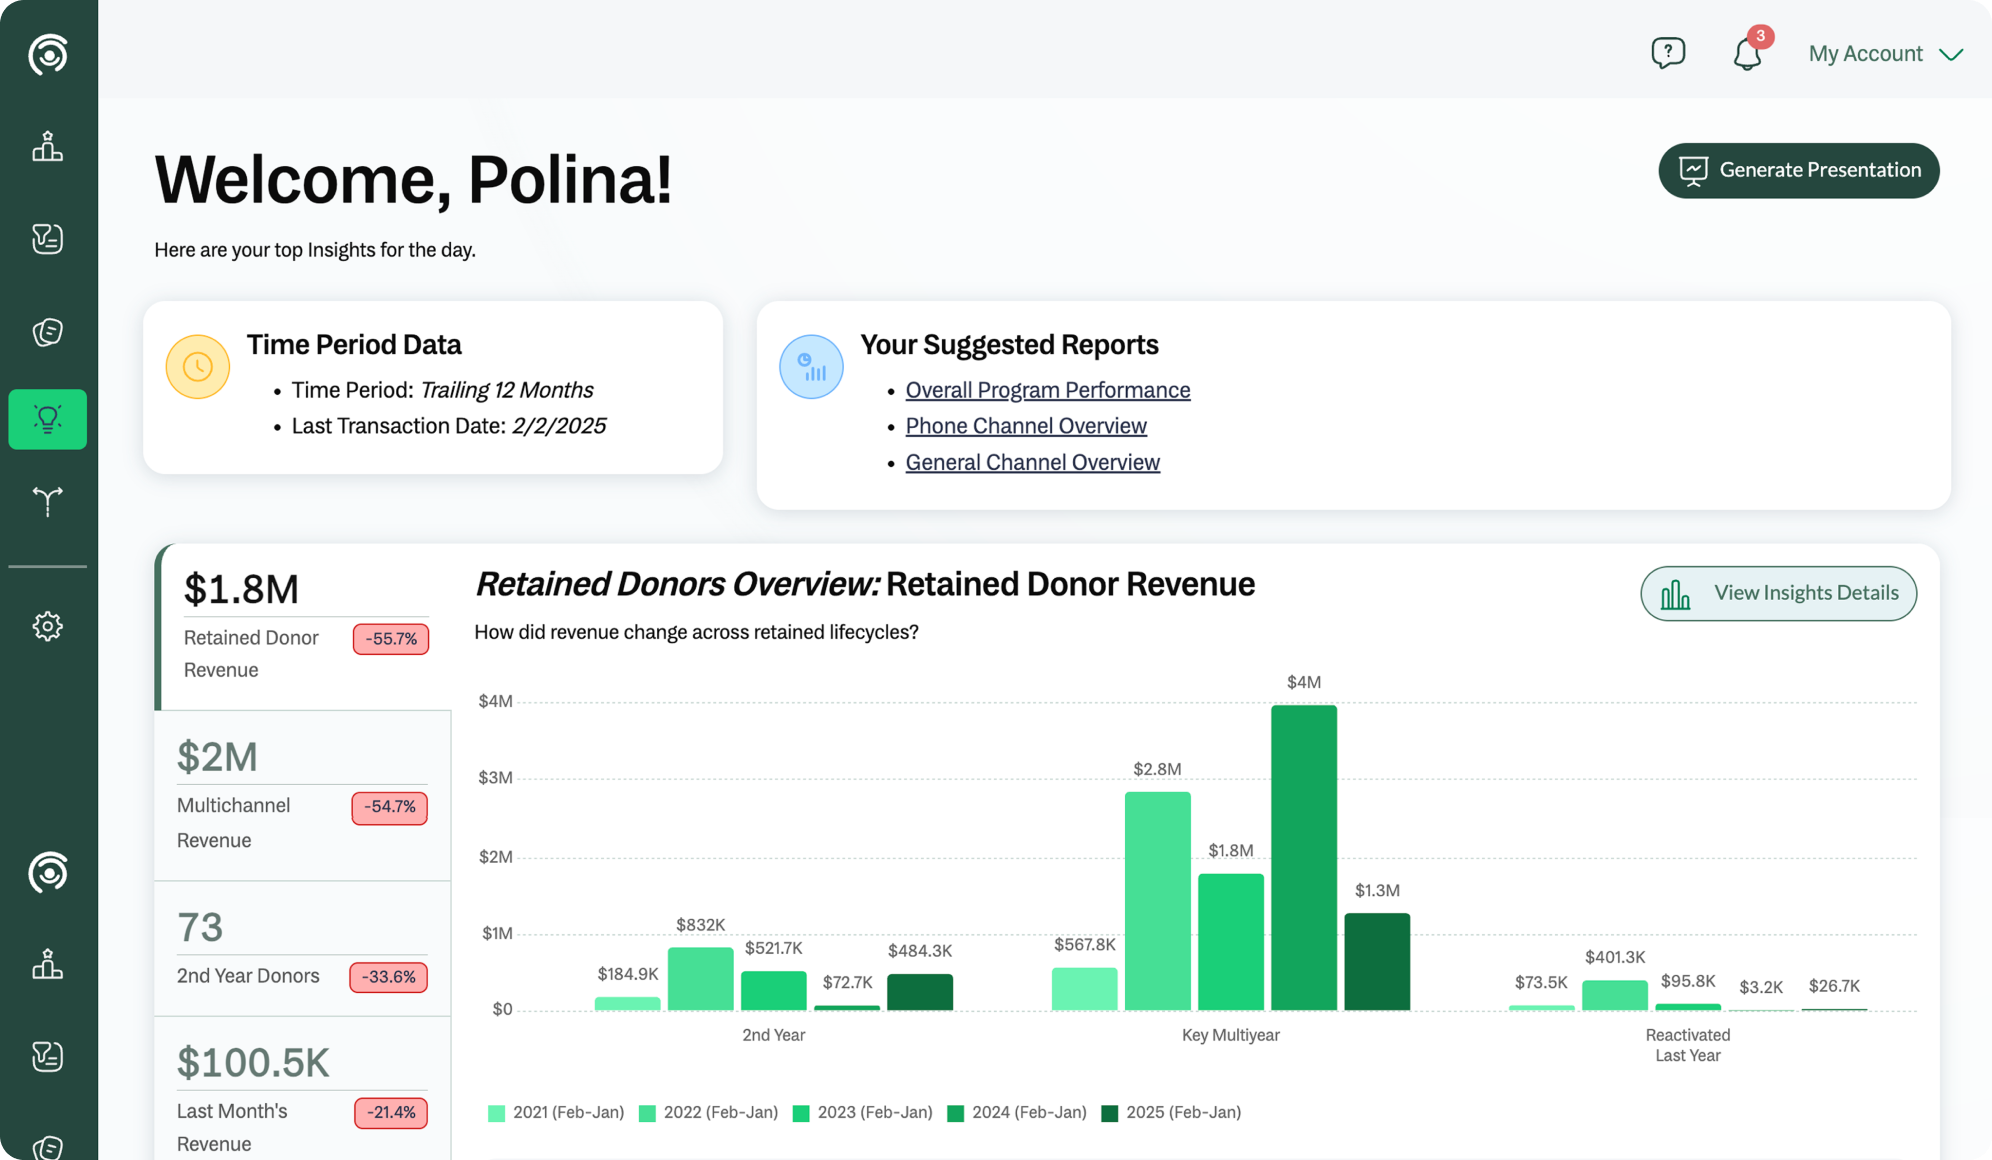Toggle the 2024 (Feb-Jan) legend series
Image resolution: width=1992 pixels, height=1160 pixels.
click(x=1016, y=1113)
